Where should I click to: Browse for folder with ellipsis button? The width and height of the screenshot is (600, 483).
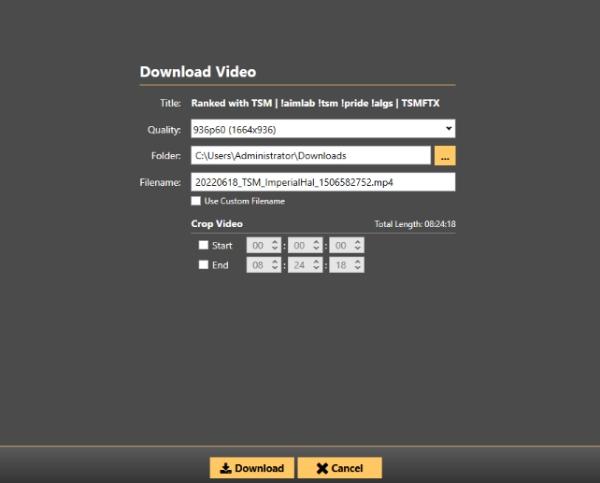(x=445, y=155)
